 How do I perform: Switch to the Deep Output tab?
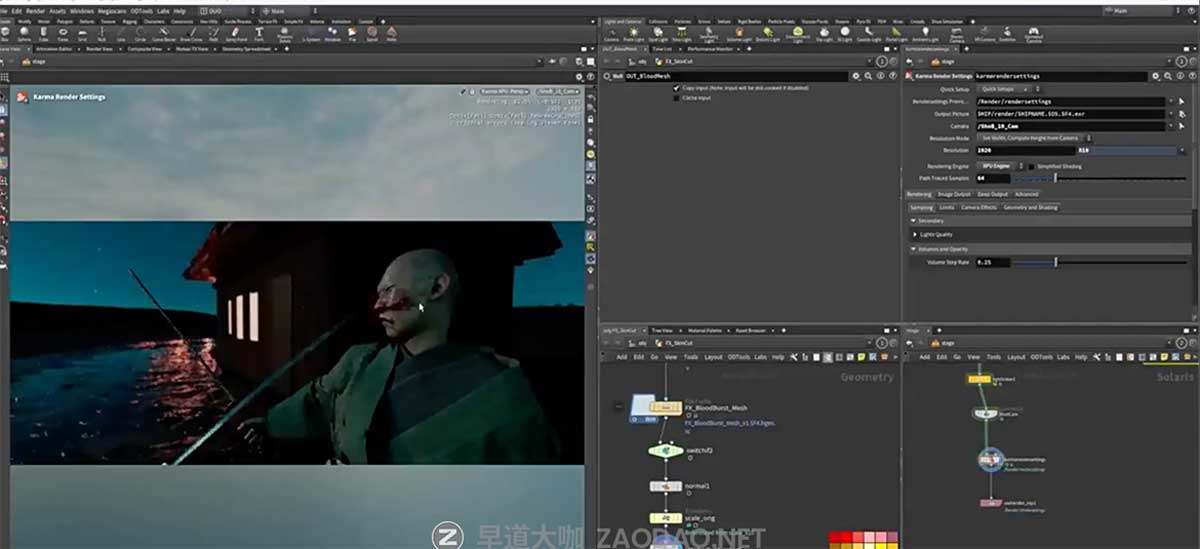pos(992,194)
